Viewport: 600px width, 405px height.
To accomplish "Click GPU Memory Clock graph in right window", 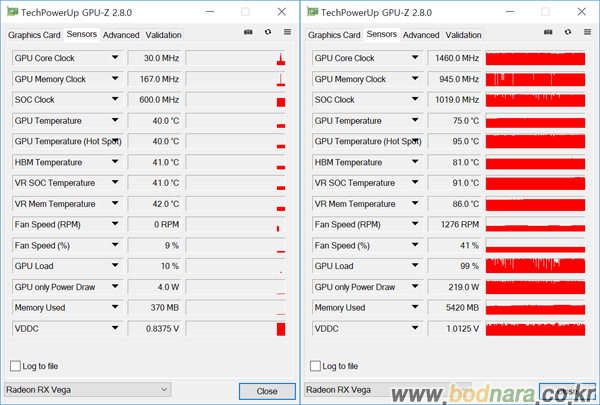I will click(535, 79).
